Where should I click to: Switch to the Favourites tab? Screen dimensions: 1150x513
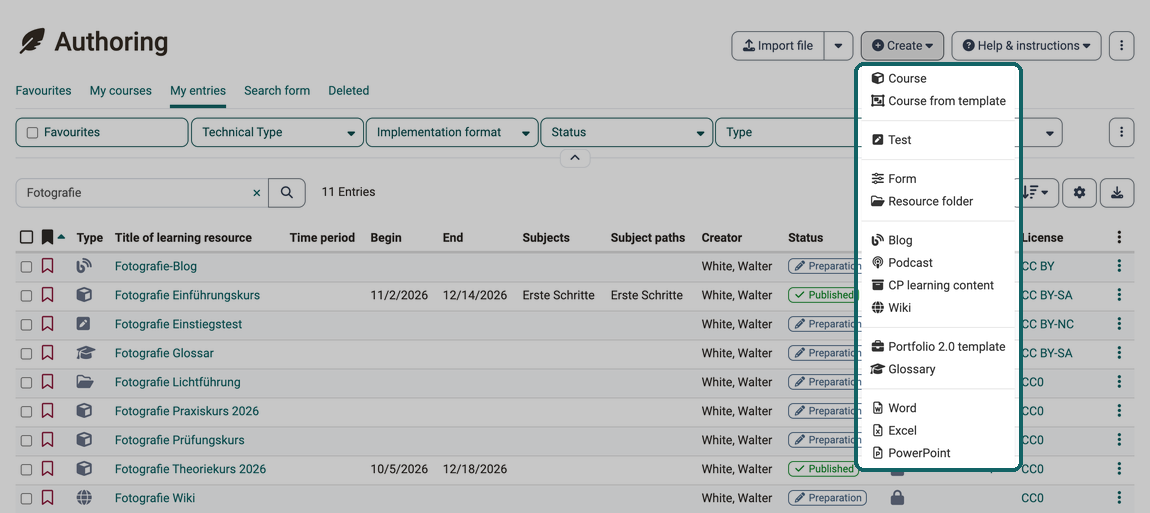click(43, 91)
